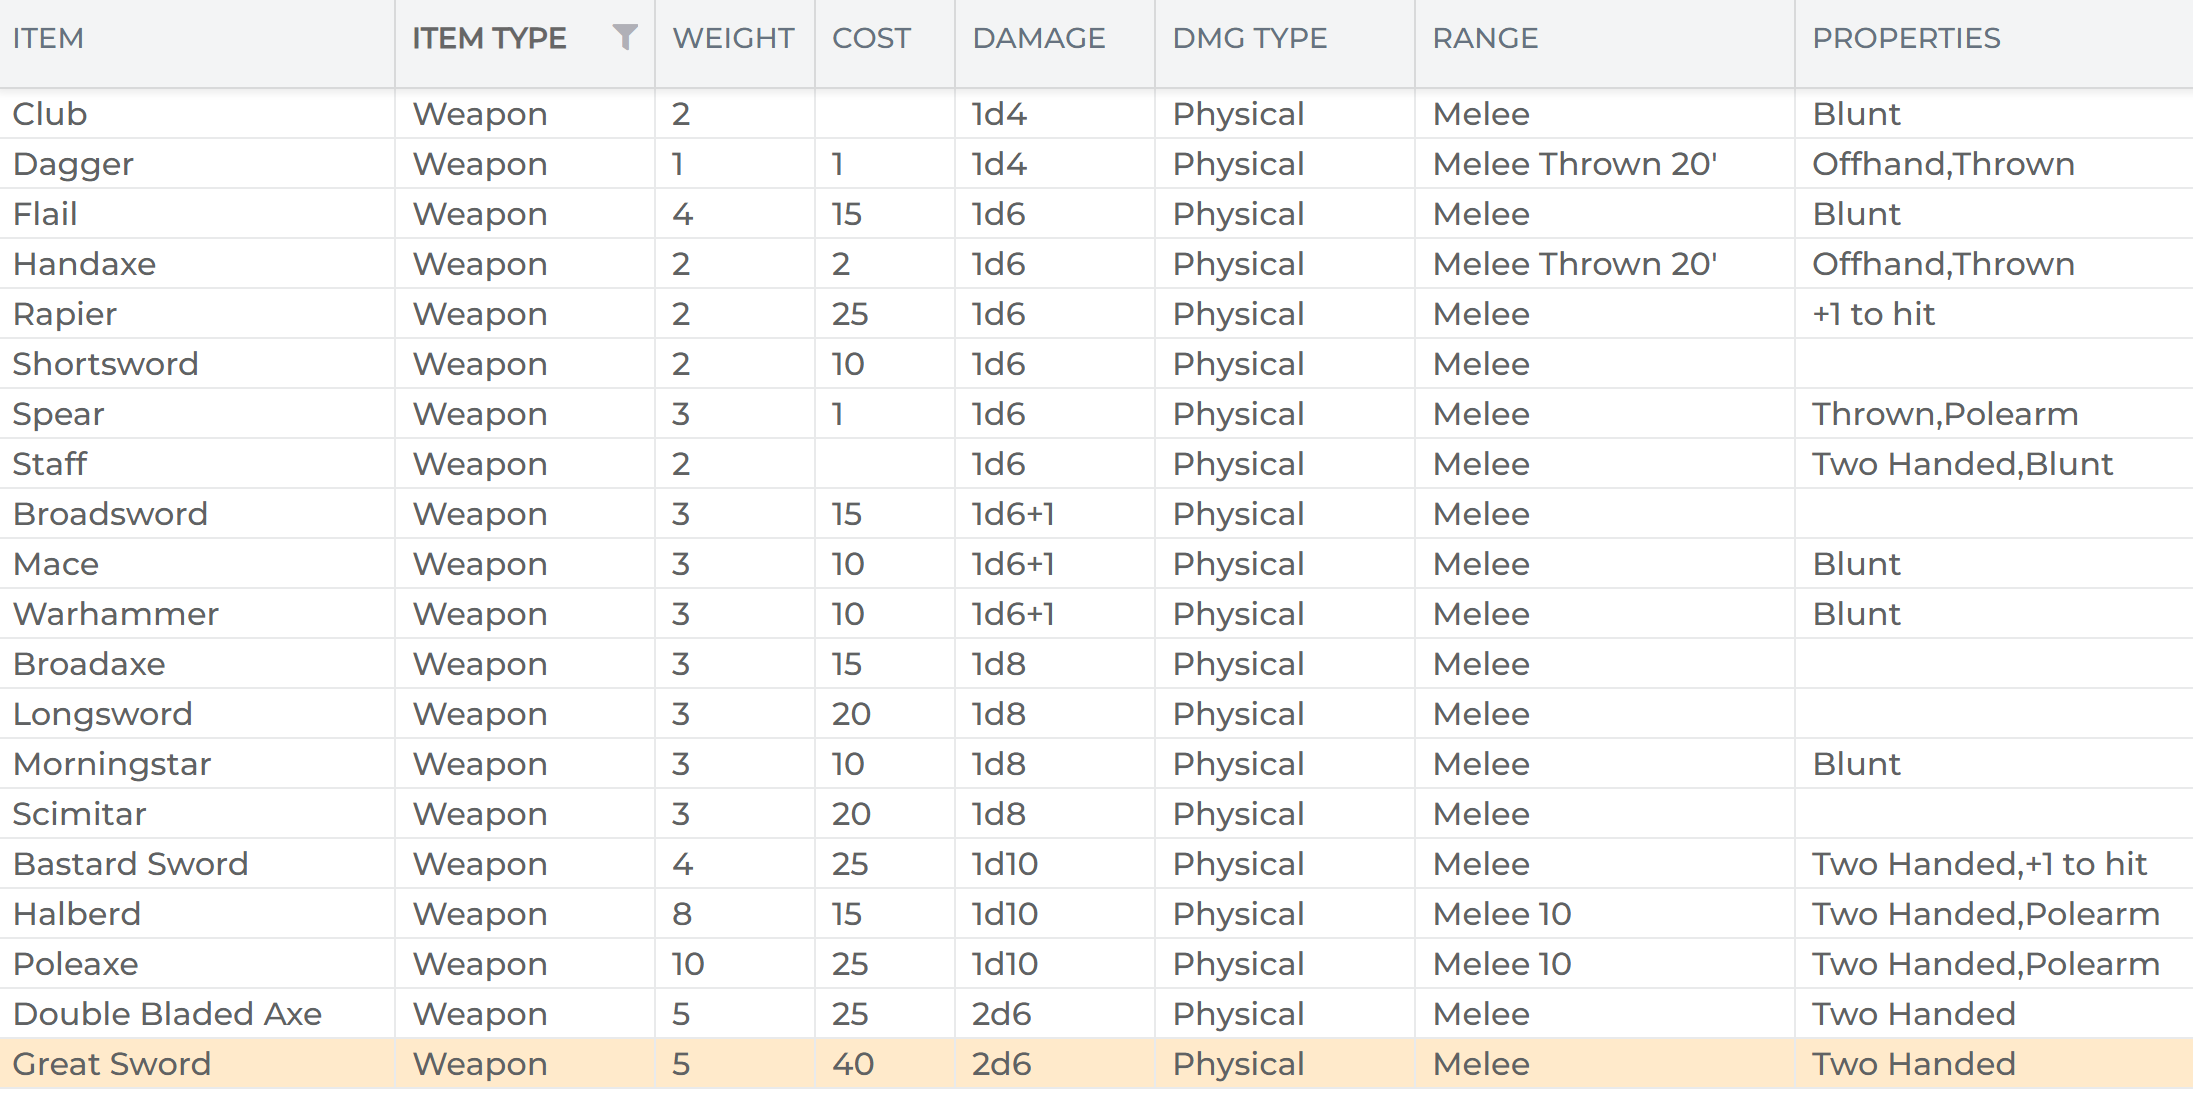Sort by the ITEM column header

click(x=48, y=38)
